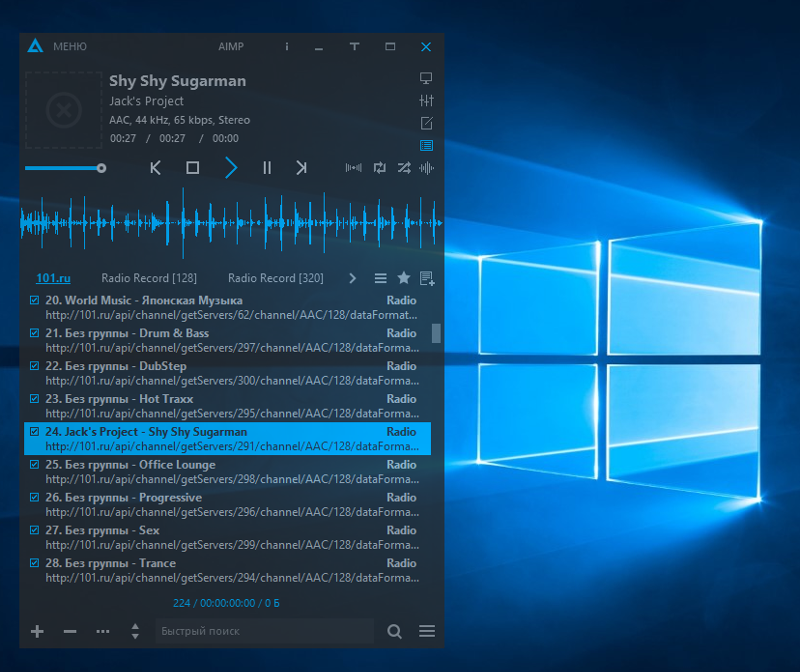
Task: Uncheck the World Music - Японская Музыка entry
Action: [34, 300]
